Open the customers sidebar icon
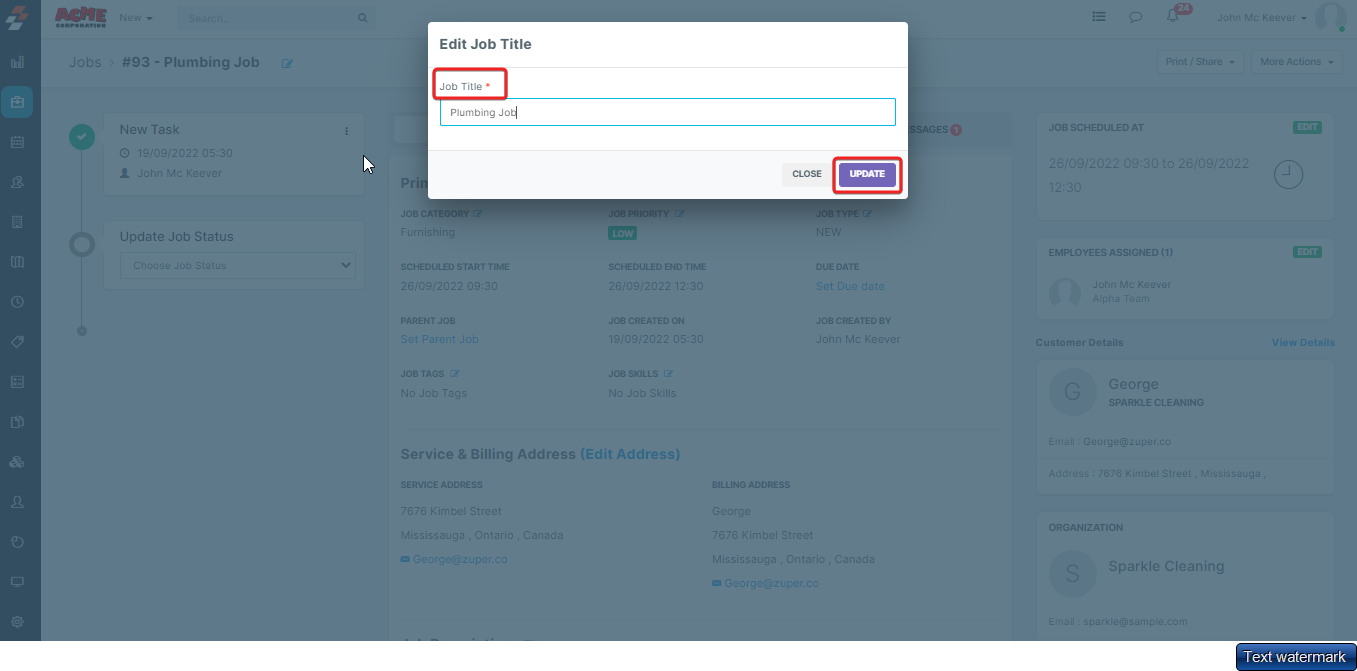1357x671 pixels. coord(17,182)
